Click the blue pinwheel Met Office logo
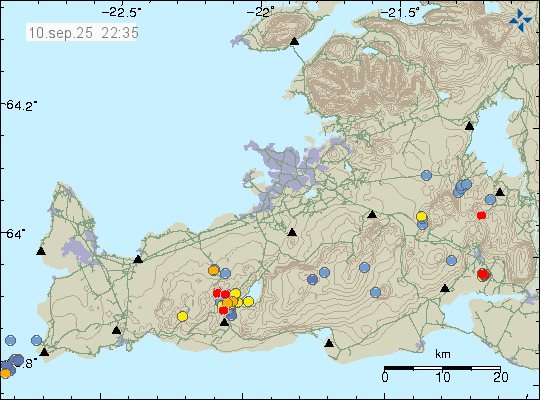540x400 pixels. pyautogui.click(x=520, y=21)
